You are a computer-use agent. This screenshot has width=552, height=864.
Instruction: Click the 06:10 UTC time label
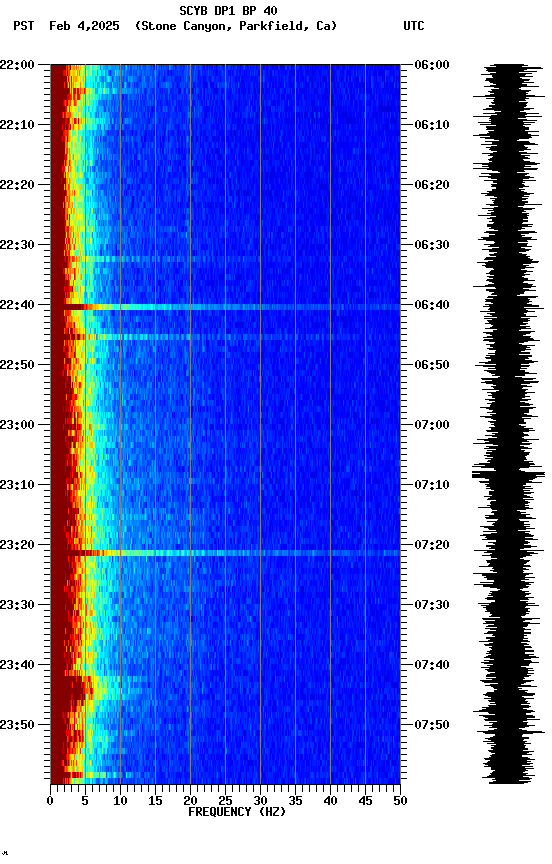[x=432, y=125]
